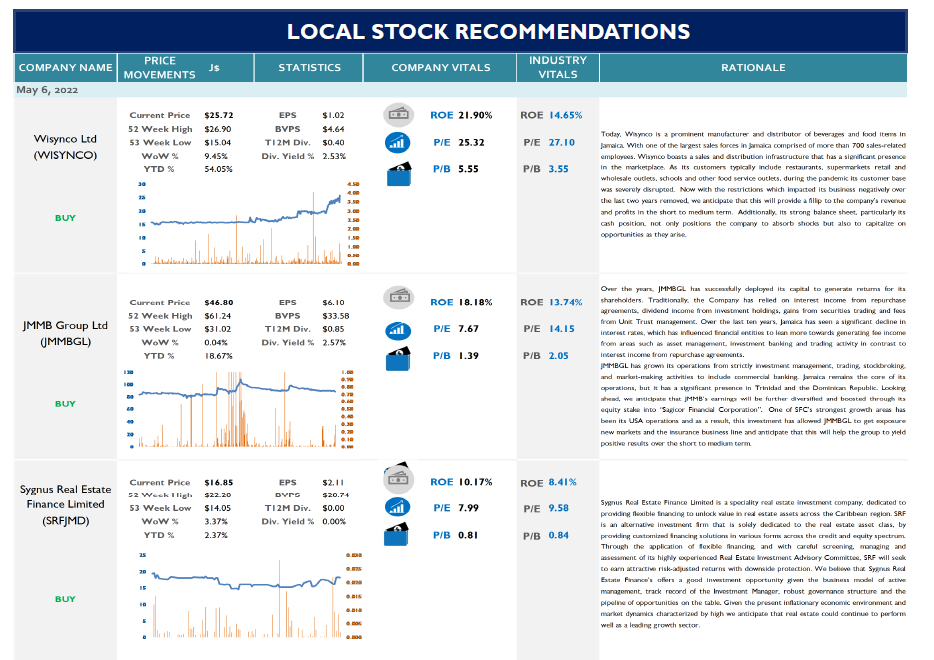Click the date May 6, 2022

(47, 90)
